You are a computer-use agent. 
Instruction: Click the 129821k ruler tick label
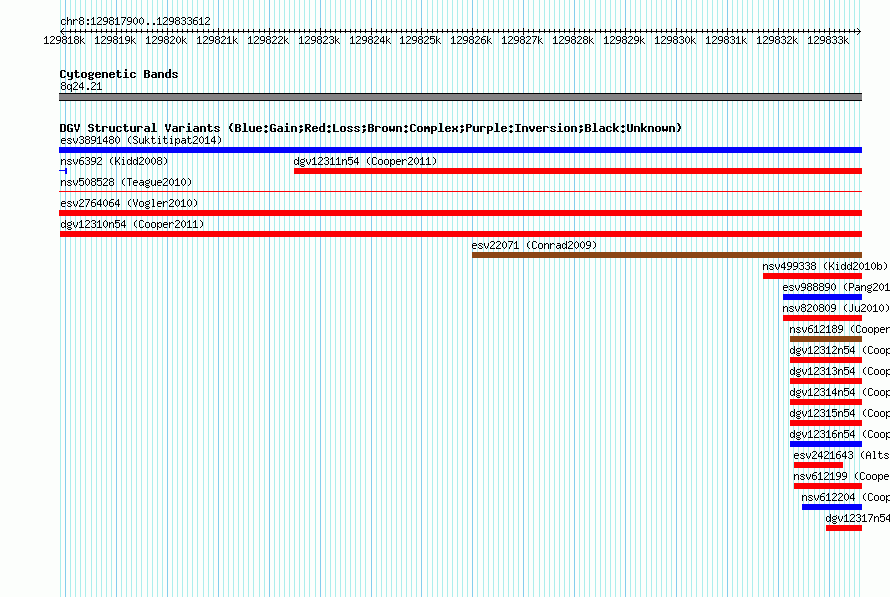pyautogui.click(x=217, y=40)
